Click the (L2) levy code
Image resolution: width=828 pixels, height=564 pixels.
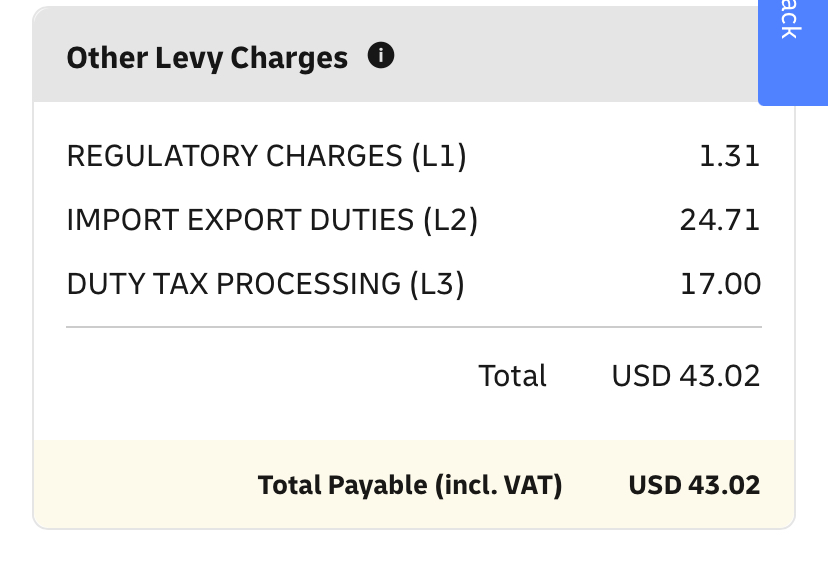[x=450, y=220]
